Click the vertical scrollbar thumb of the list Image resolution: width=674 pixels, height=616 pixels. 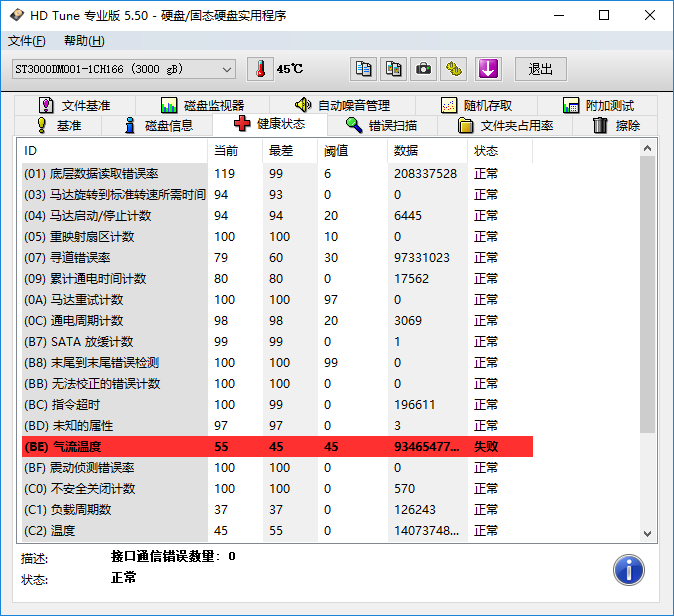click(647, 294)
